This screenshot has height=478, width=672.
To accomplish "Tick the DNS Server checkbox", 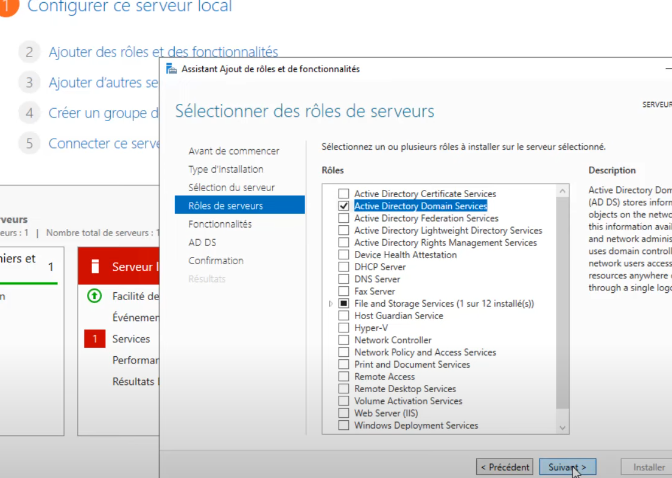I will tap(343, 279).
